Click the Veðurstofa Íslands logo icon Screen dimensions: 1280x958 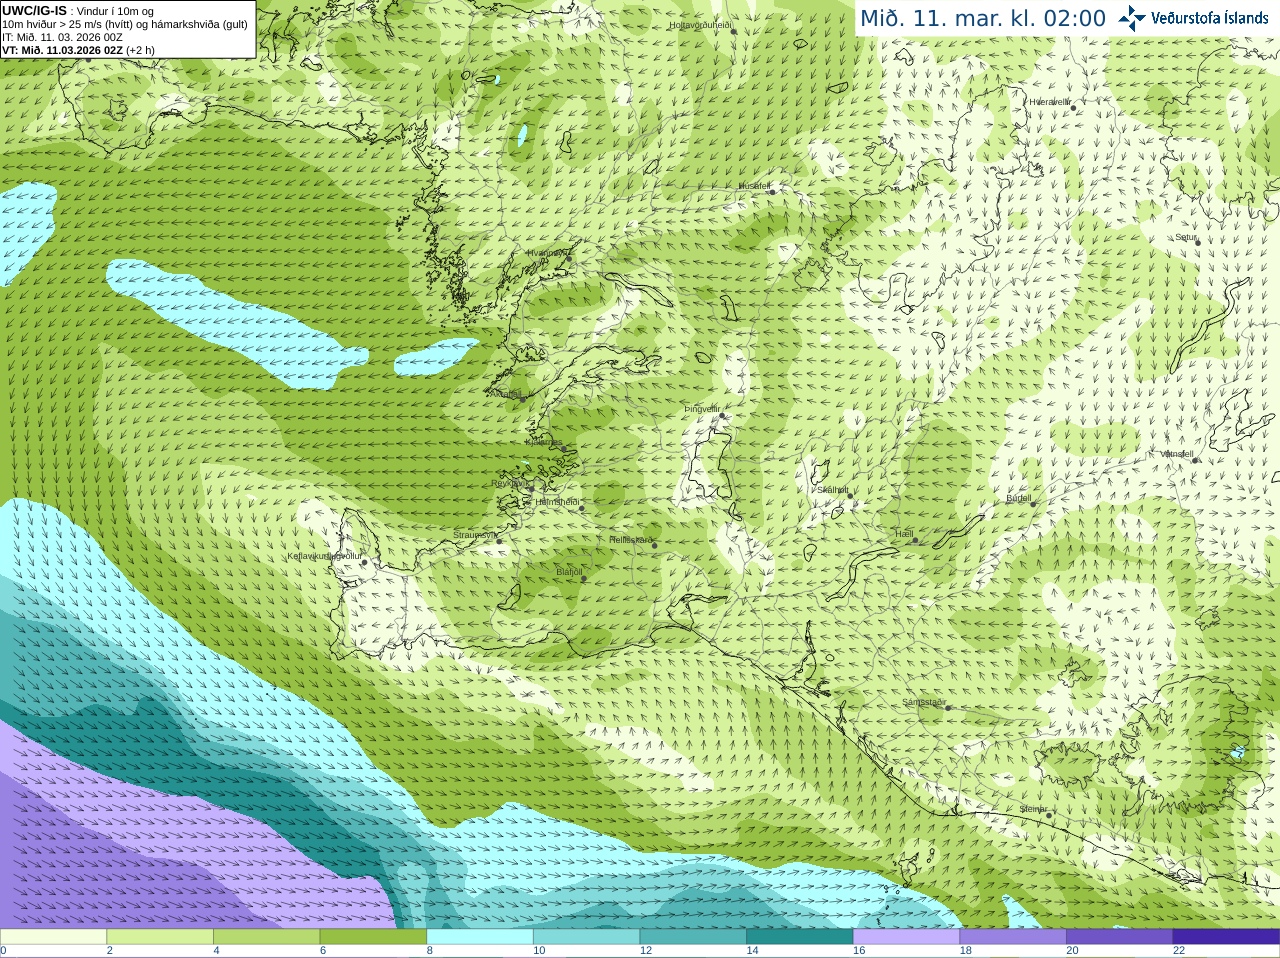1132,18
